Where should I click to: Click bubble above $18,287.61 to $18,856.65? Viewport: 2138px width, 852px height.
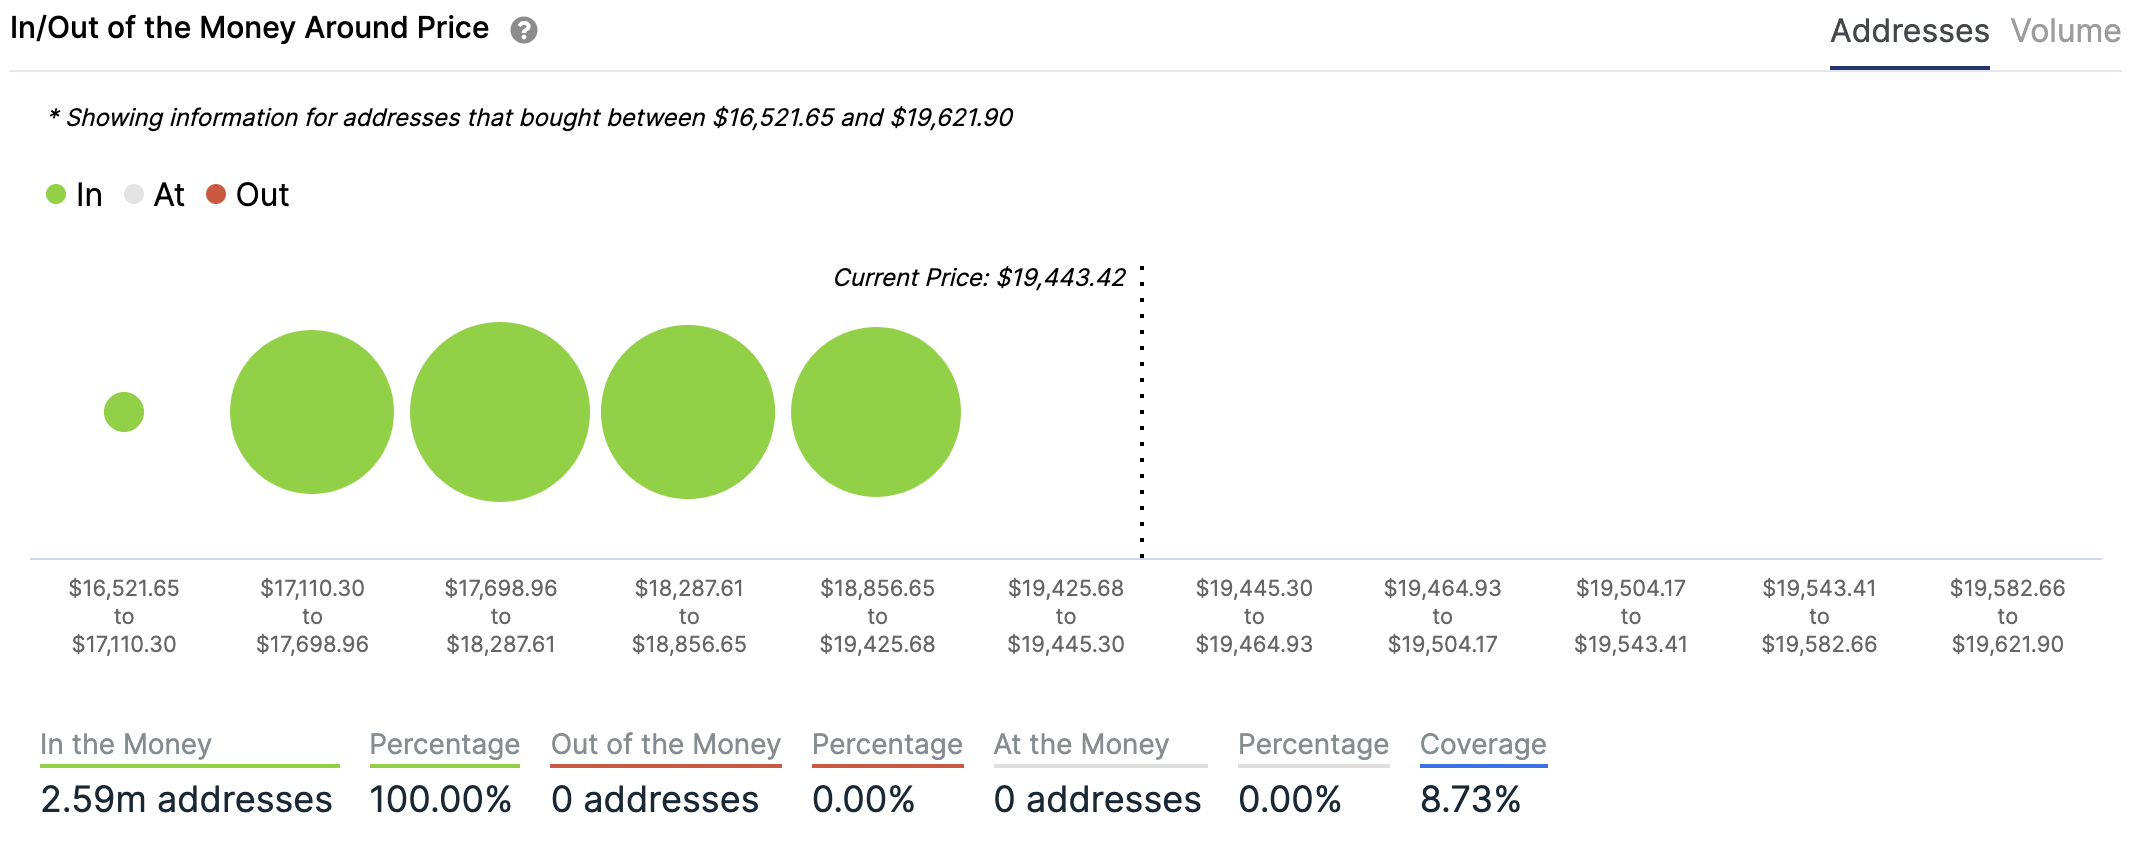pos(688,412)
